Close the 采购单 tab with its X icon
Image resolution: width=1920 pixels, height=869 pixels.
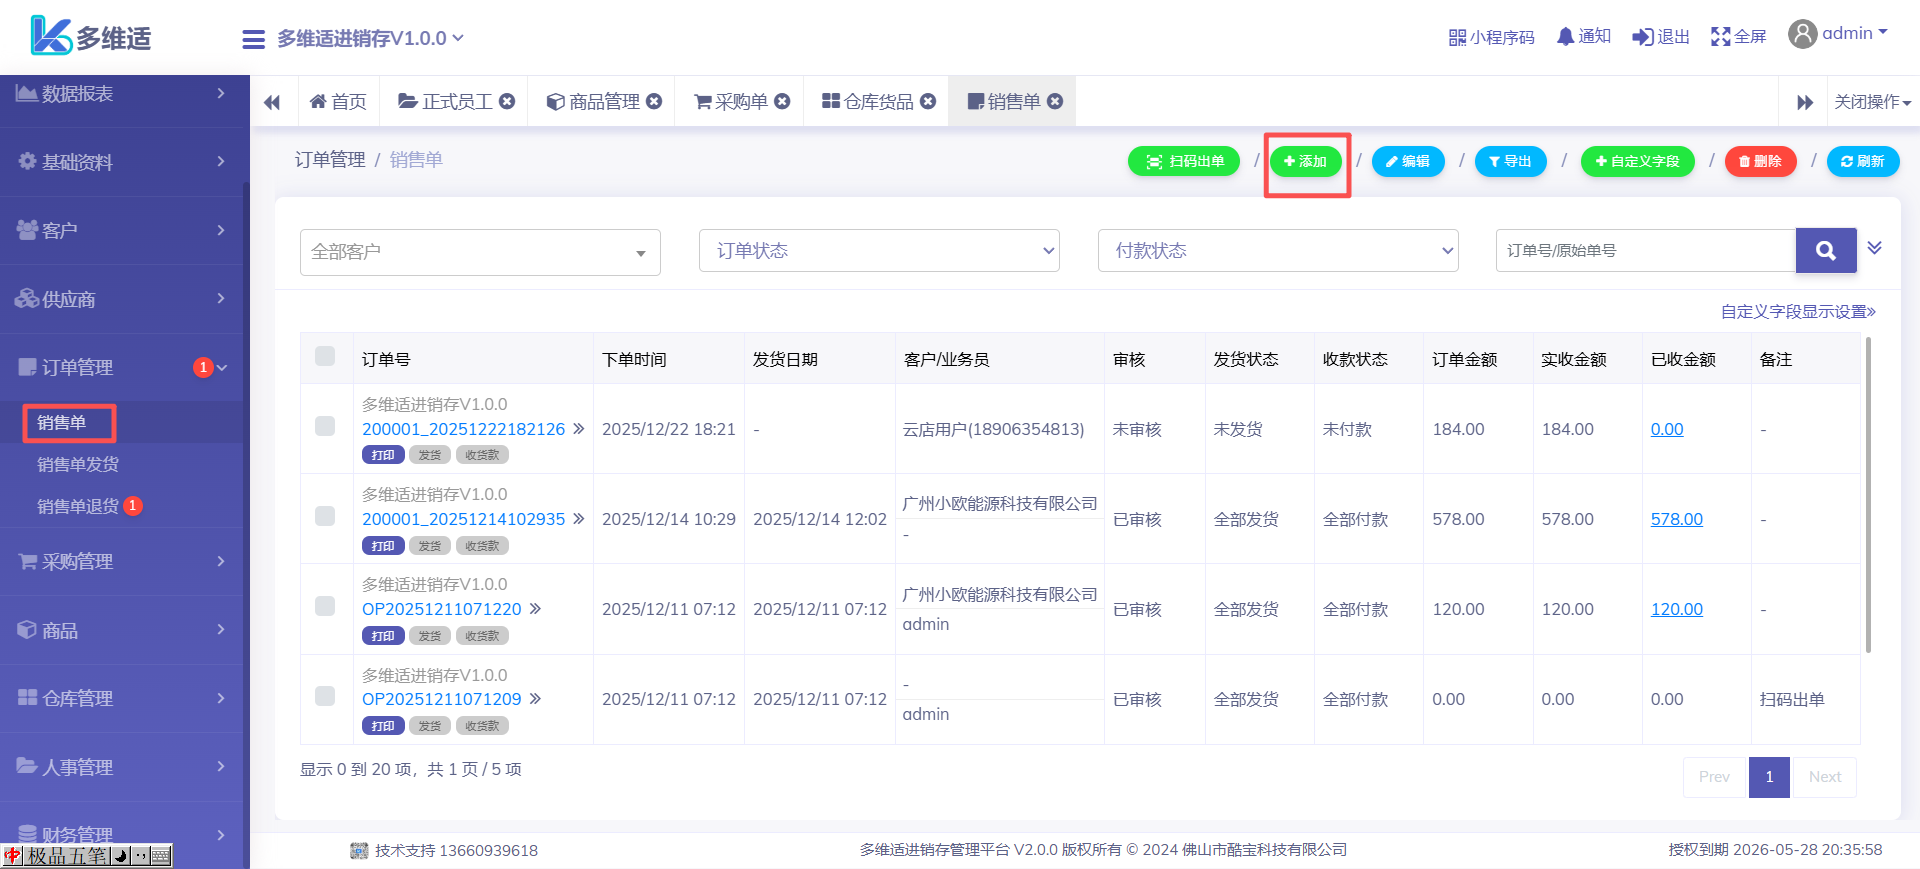coord(783,101)
